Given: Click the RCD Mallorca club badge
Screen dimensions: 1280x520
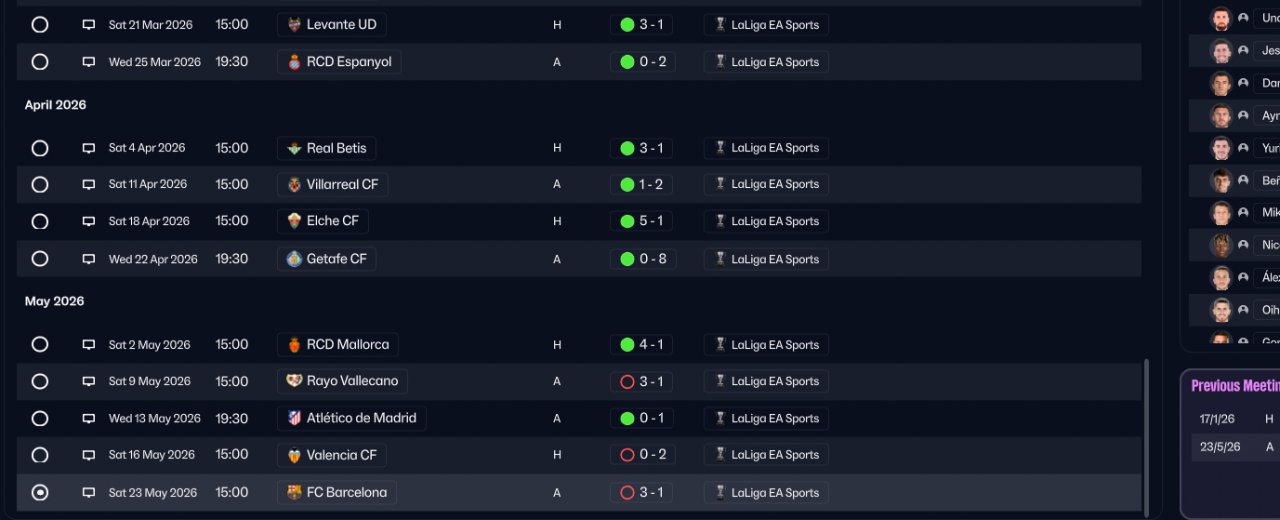Looking at the screenshot, I should click(294, 345).
